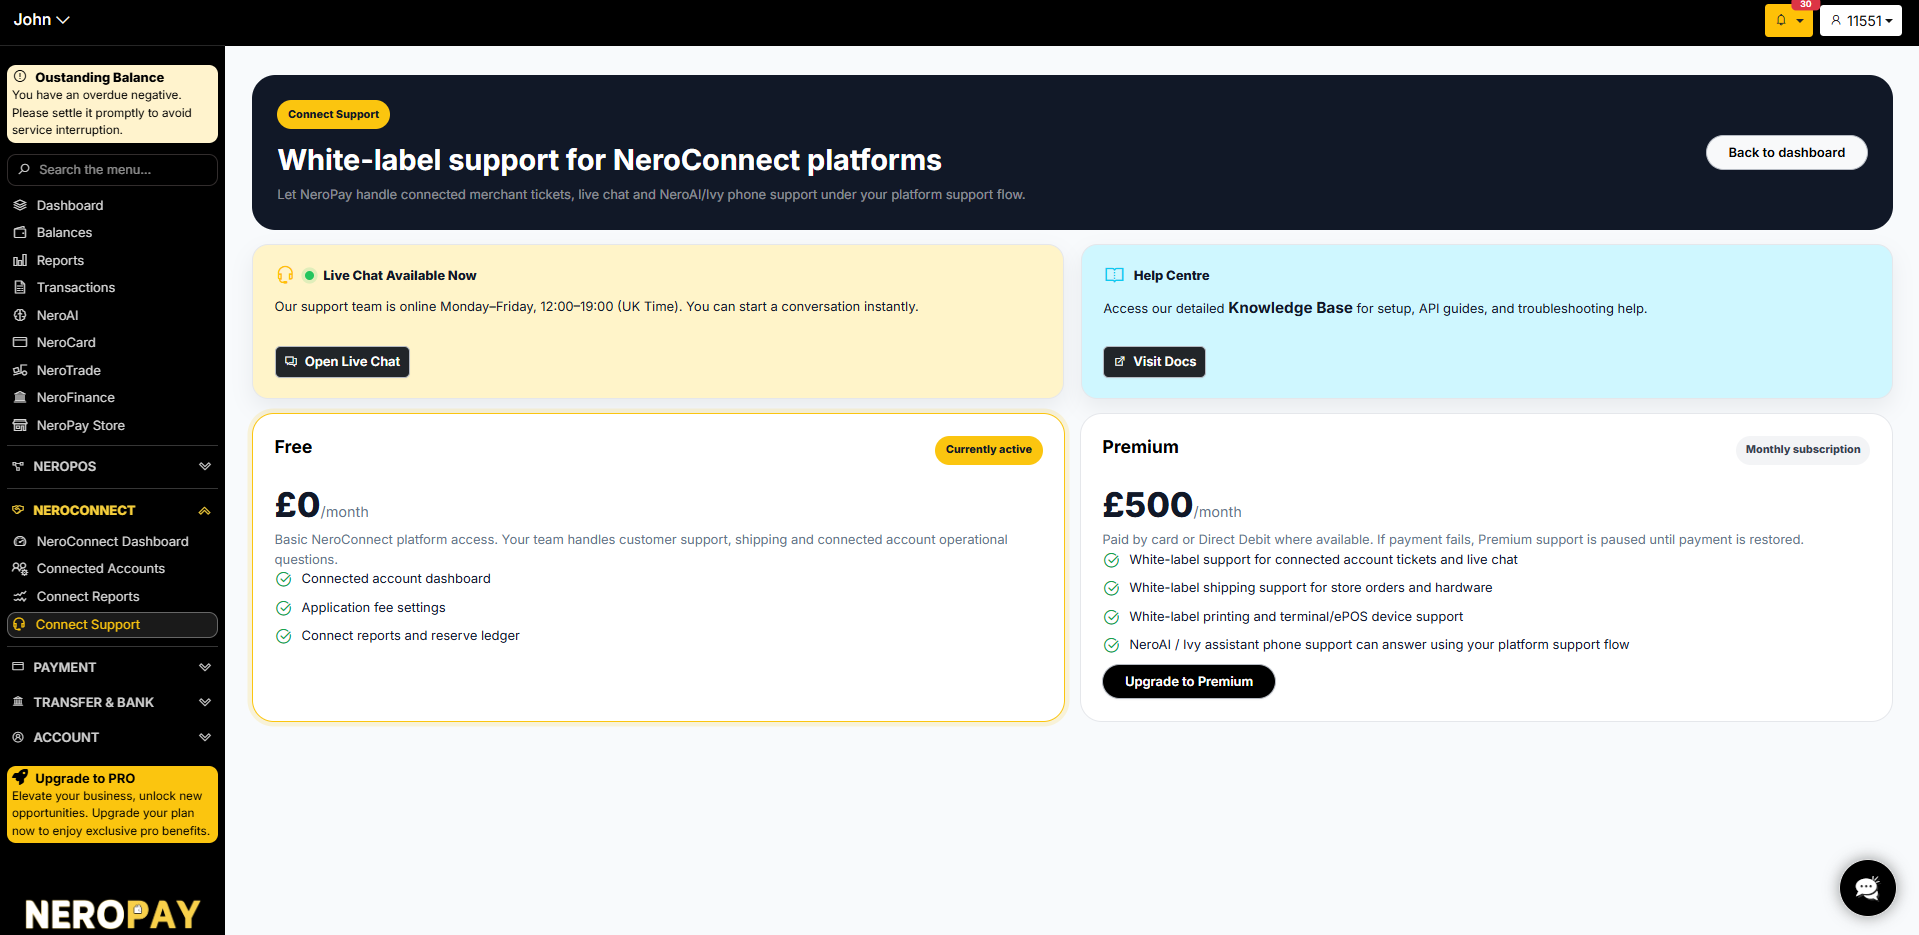The width and height of the screenshot is (1919, 935).
Task: Collapse the NEROCONNECT section chevron
Action: (x=205, y=510)
